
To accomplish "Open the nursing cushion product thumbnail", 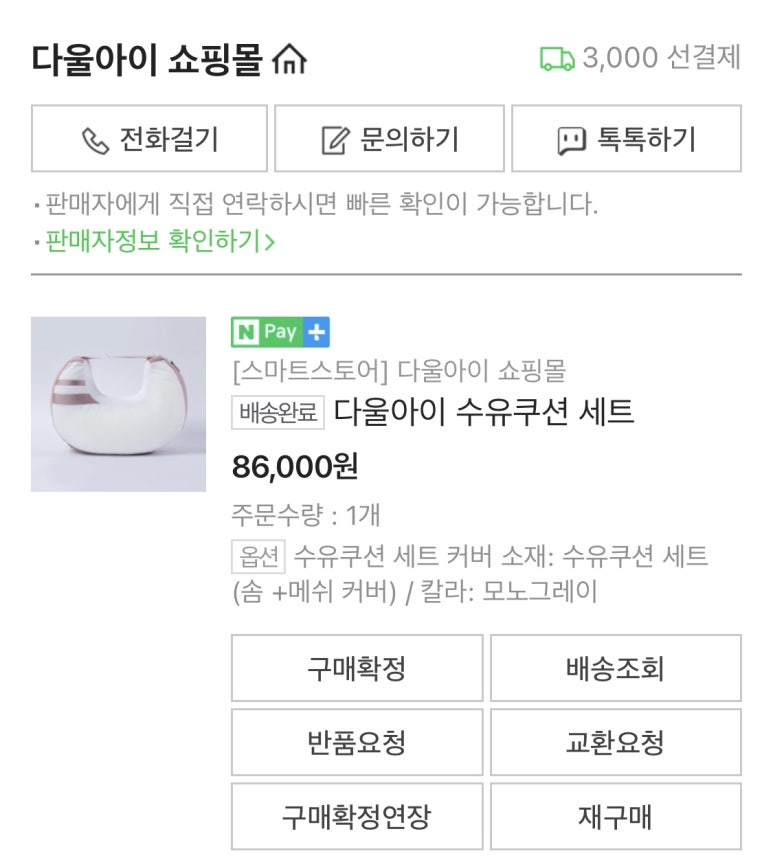I will click(x=118, y=404).
